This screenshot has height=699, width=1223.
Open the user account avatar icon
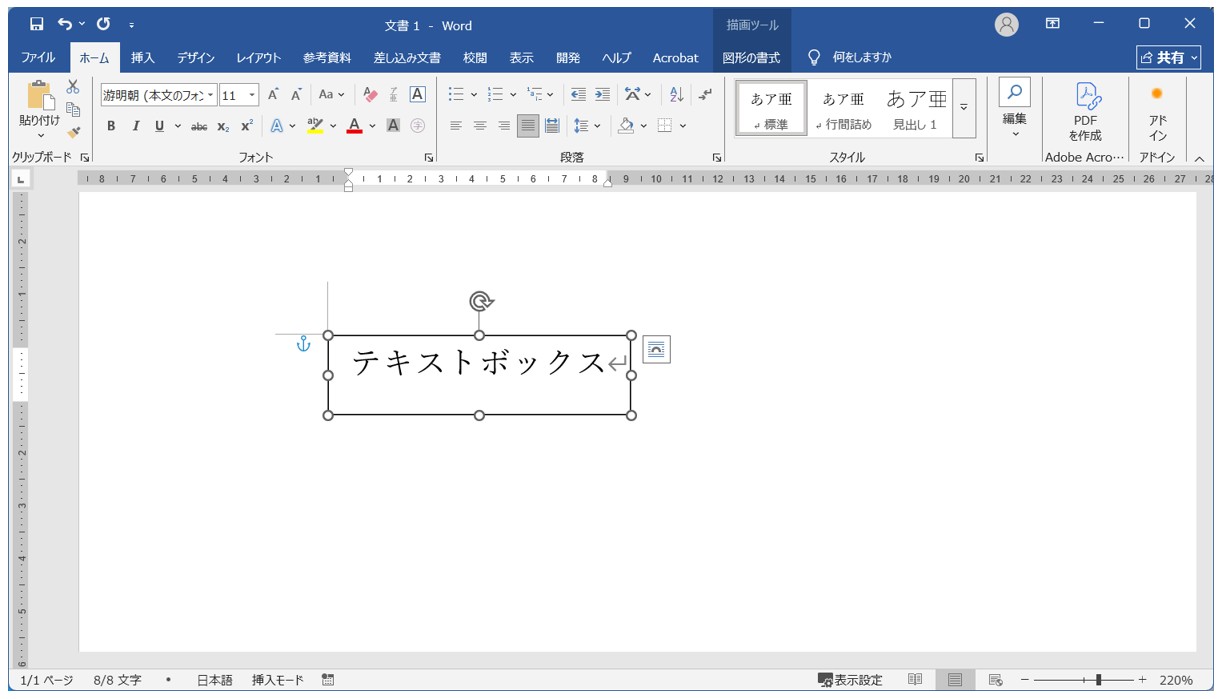point(1007,24)
